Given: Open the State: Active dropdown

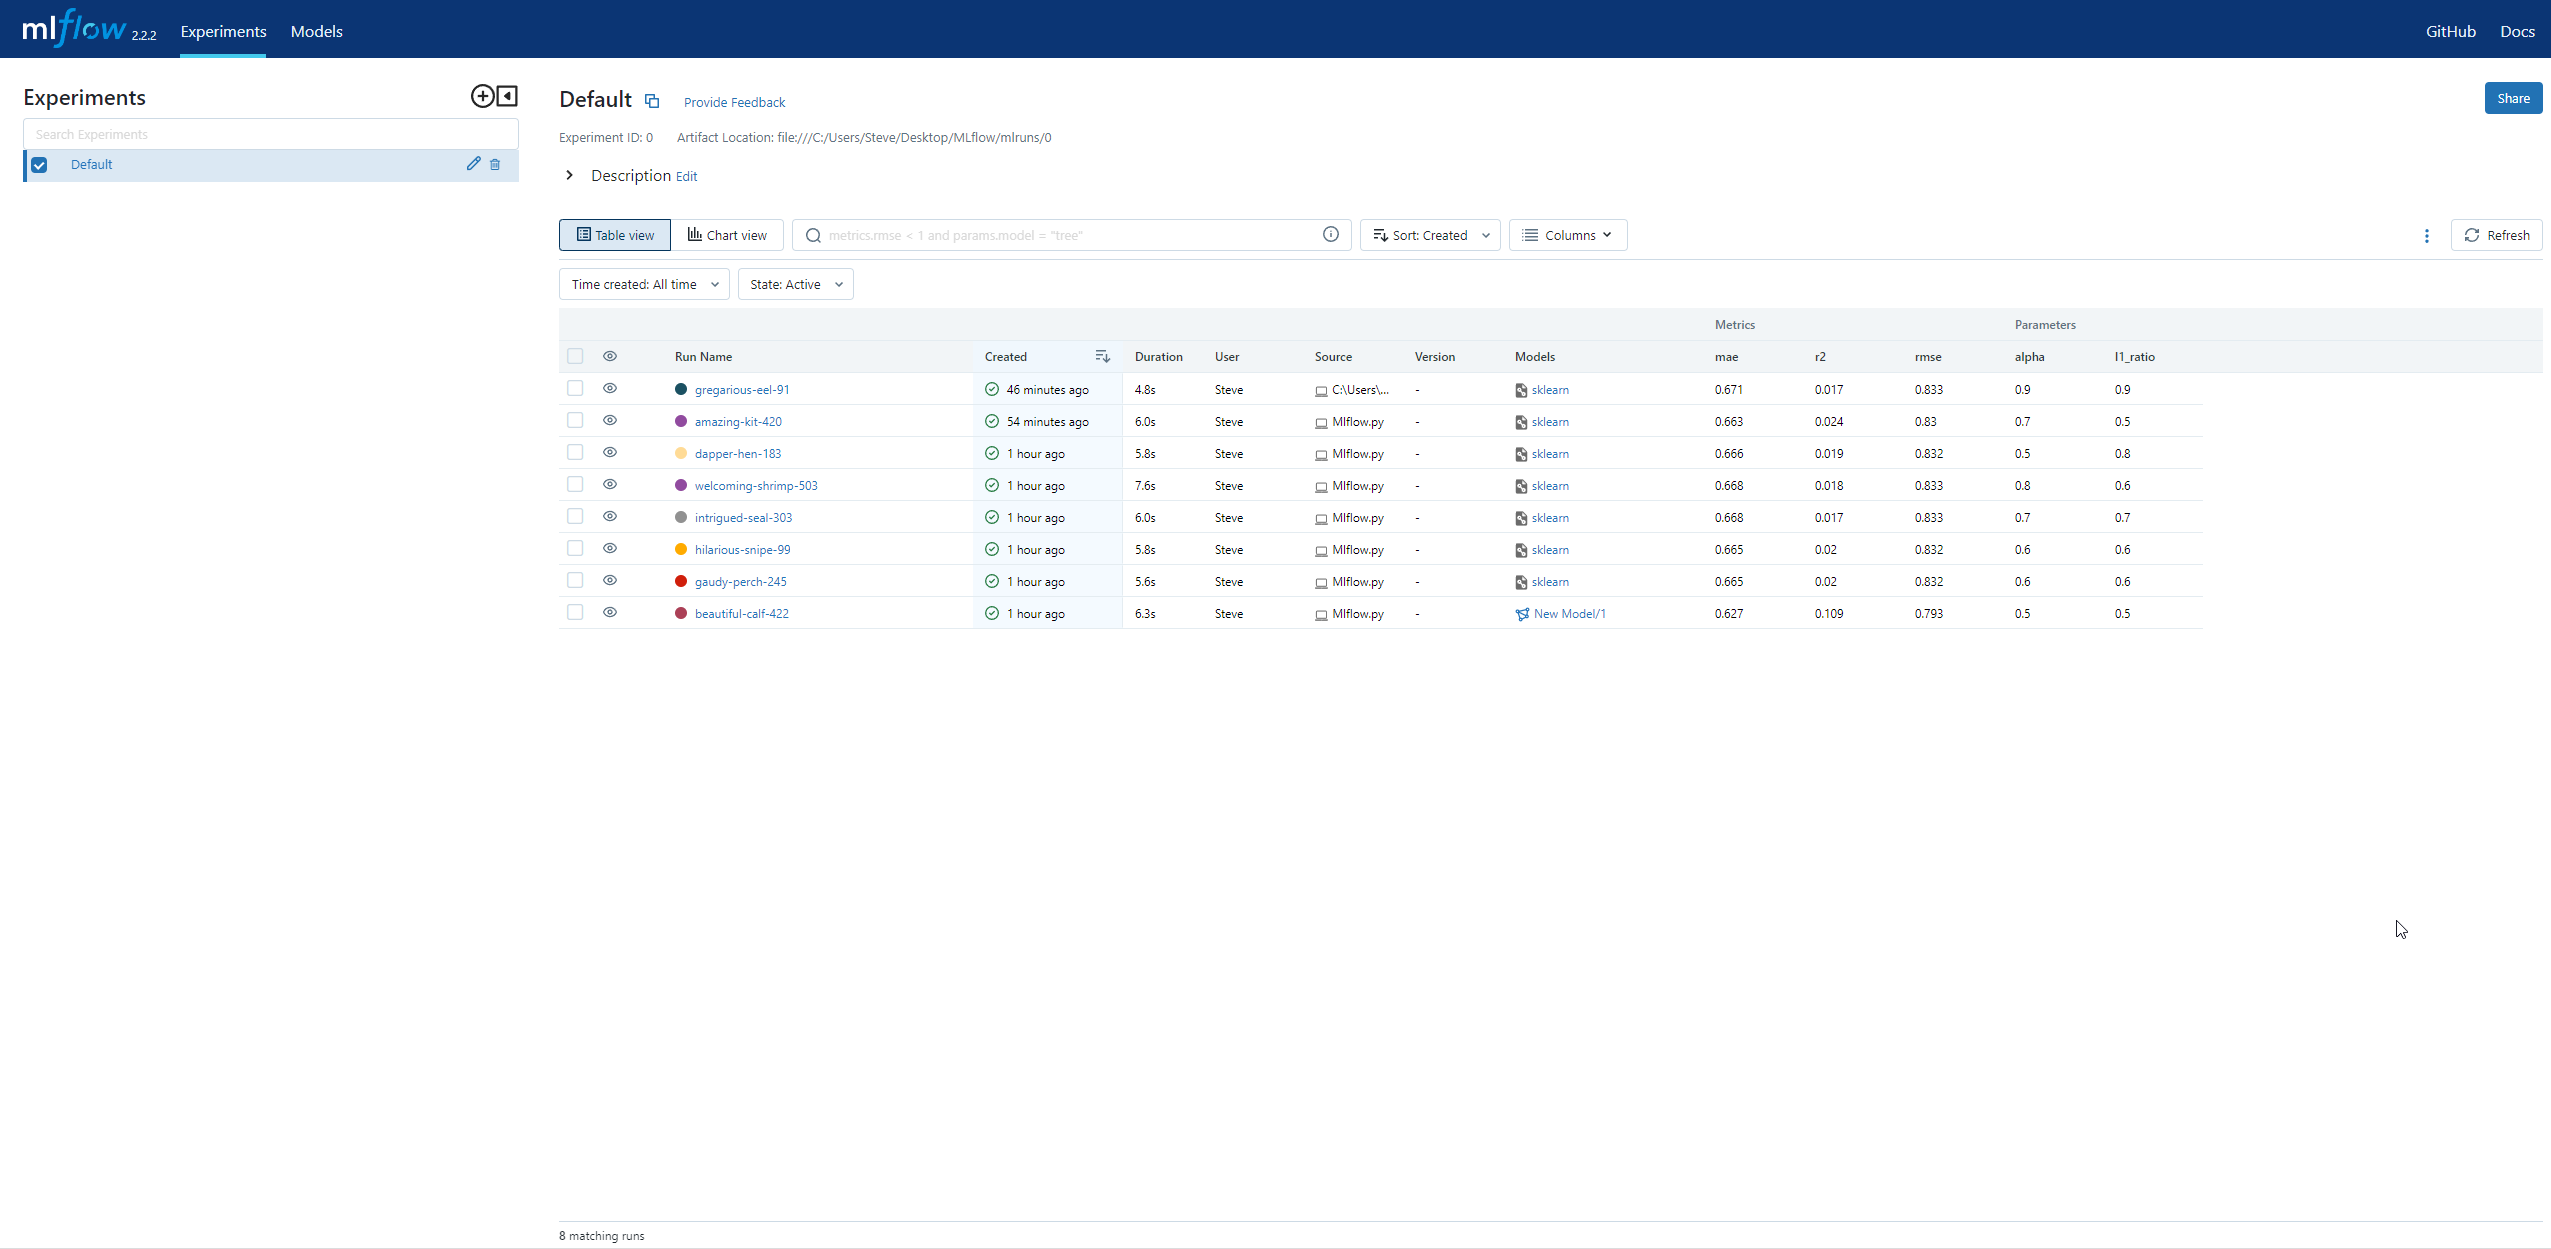Looking at the screenshot, I should pos(795,284).
